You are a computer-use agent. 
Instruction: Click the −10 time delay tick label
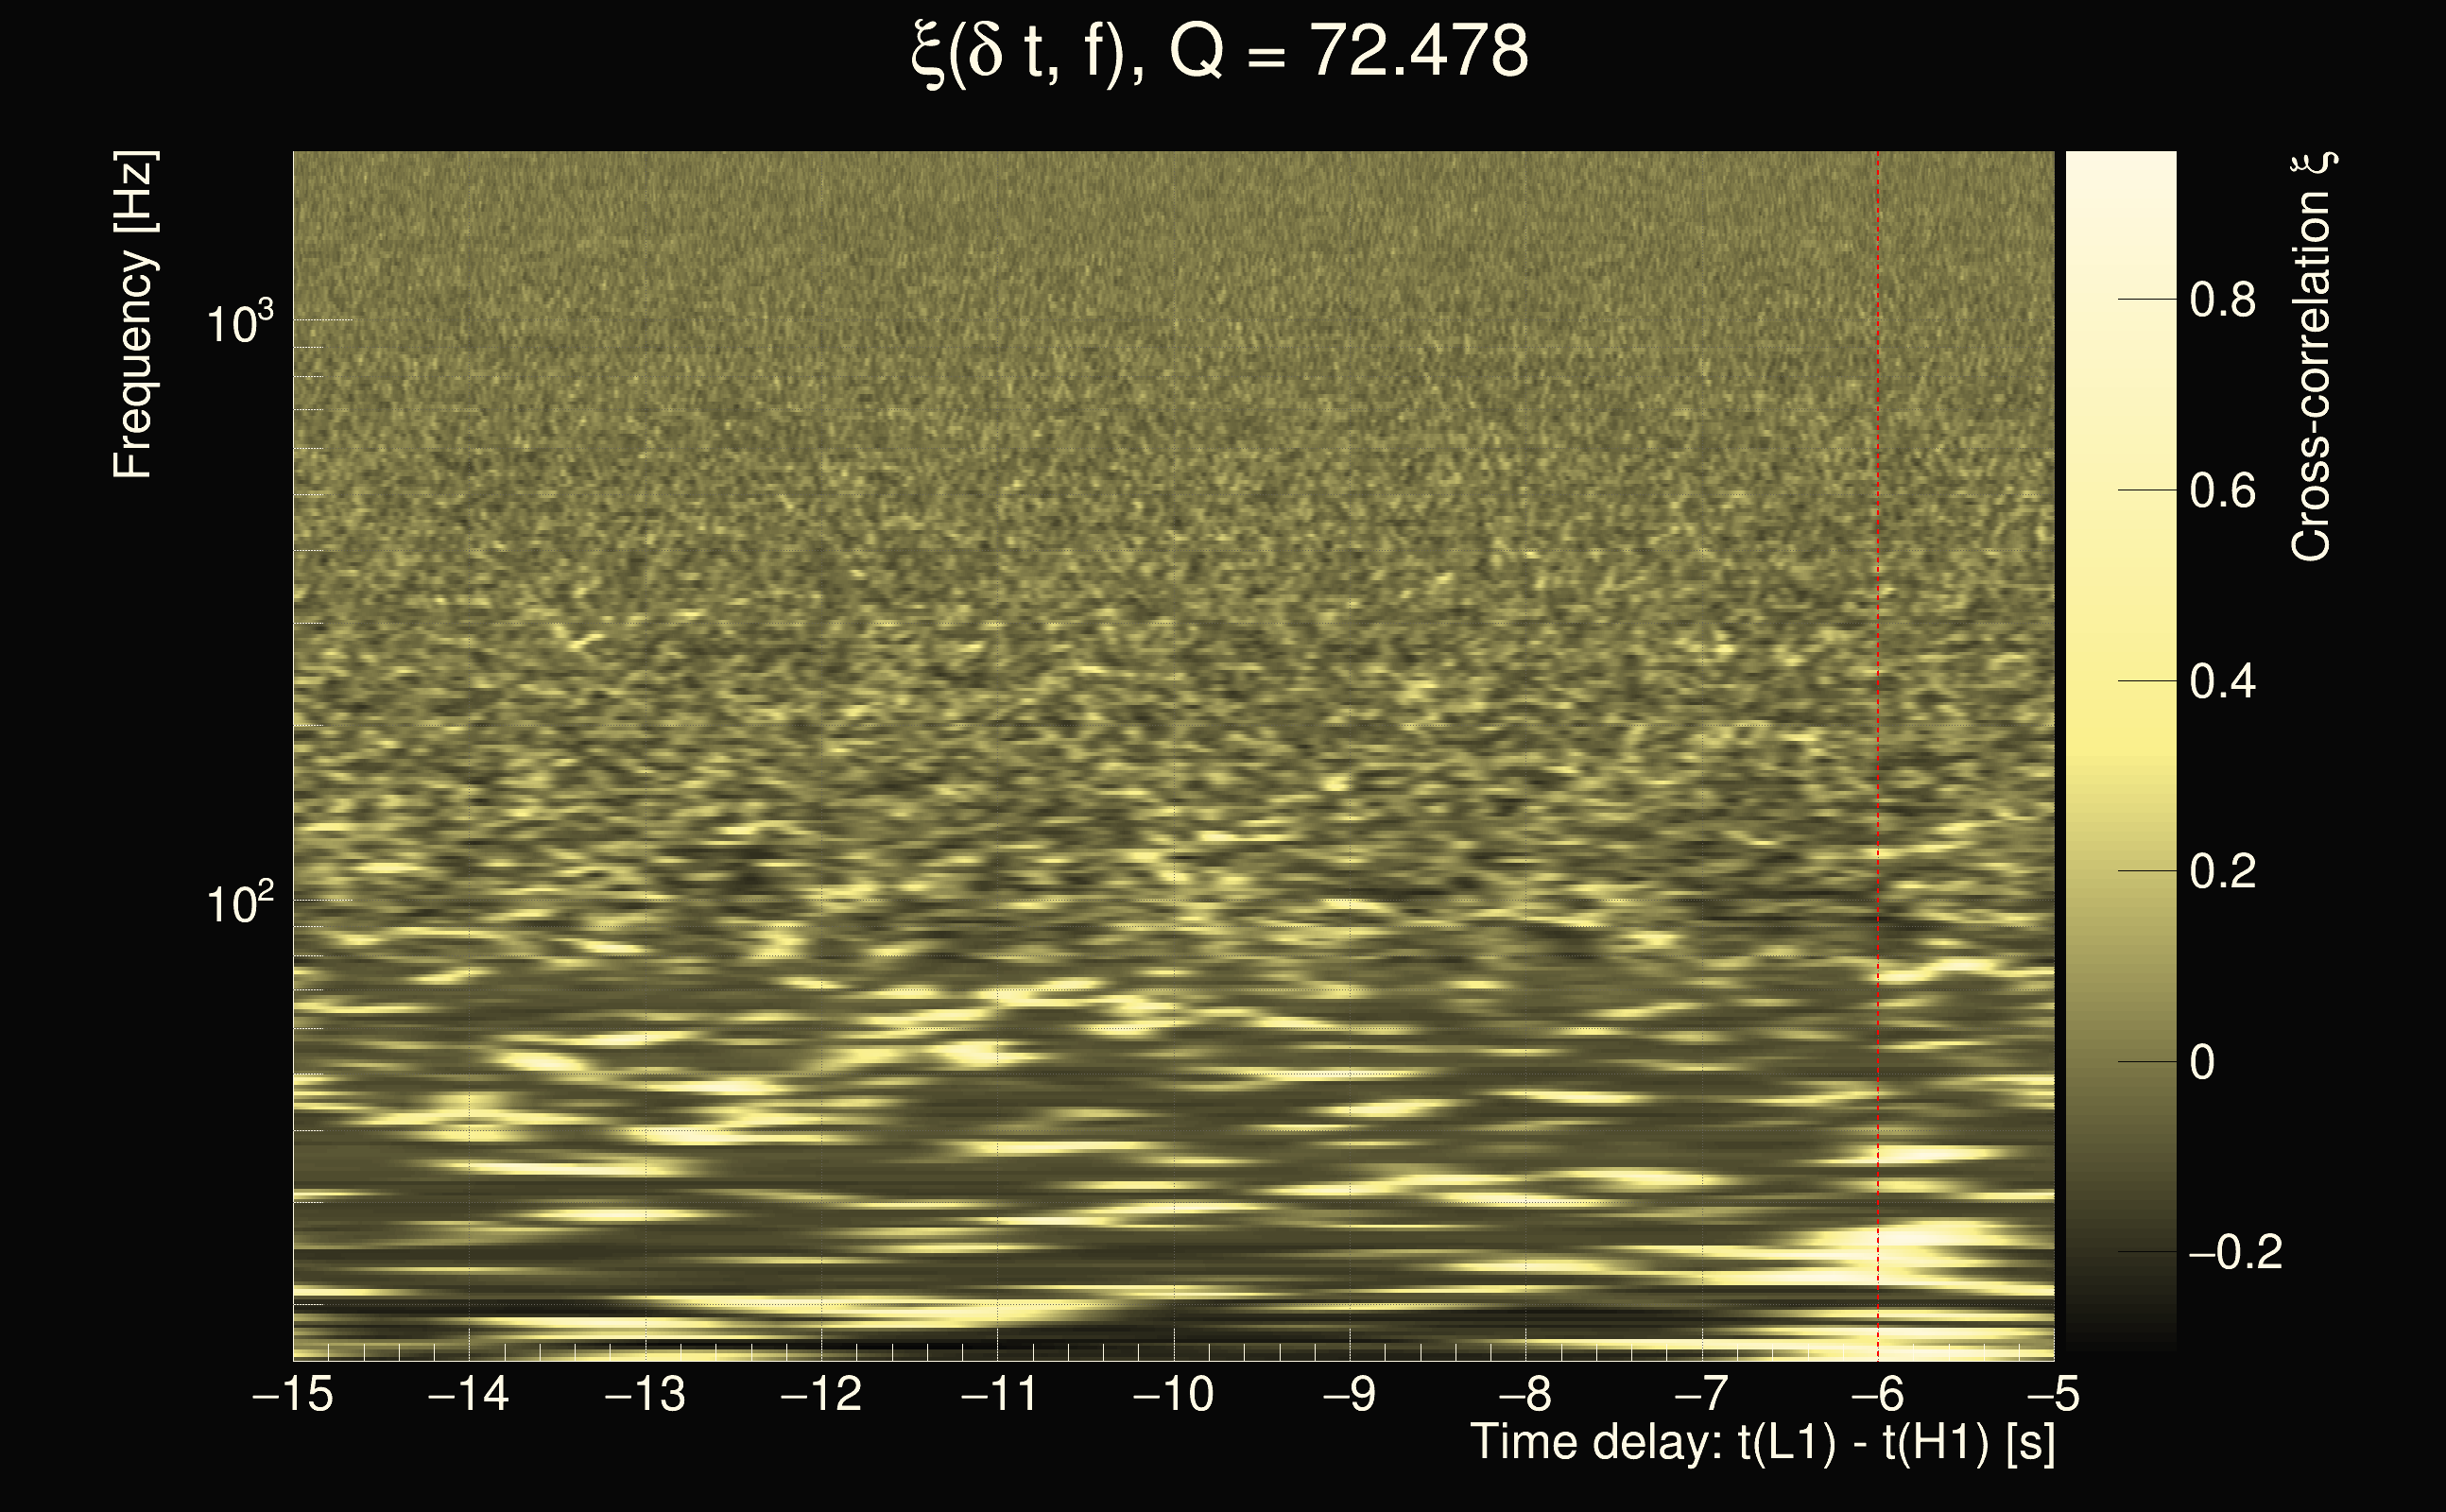1173,1394
